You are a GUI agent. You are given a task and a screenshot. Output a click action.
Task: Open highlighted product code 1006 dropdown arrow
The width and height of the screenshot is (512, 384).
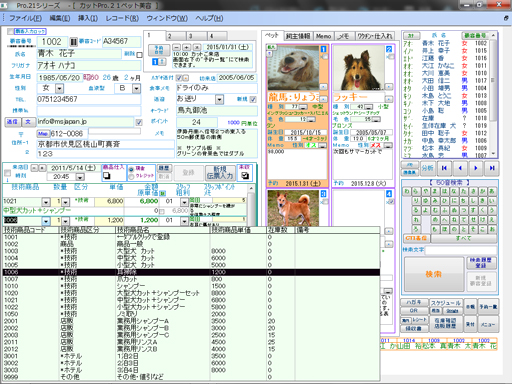[x=46, y=221]
